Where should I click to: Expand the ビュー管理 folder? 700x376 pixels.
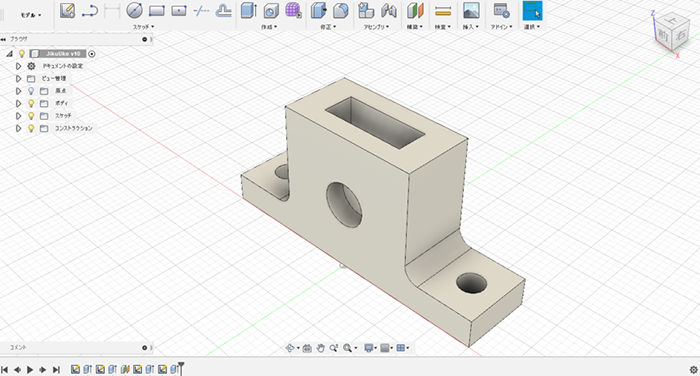18,79
